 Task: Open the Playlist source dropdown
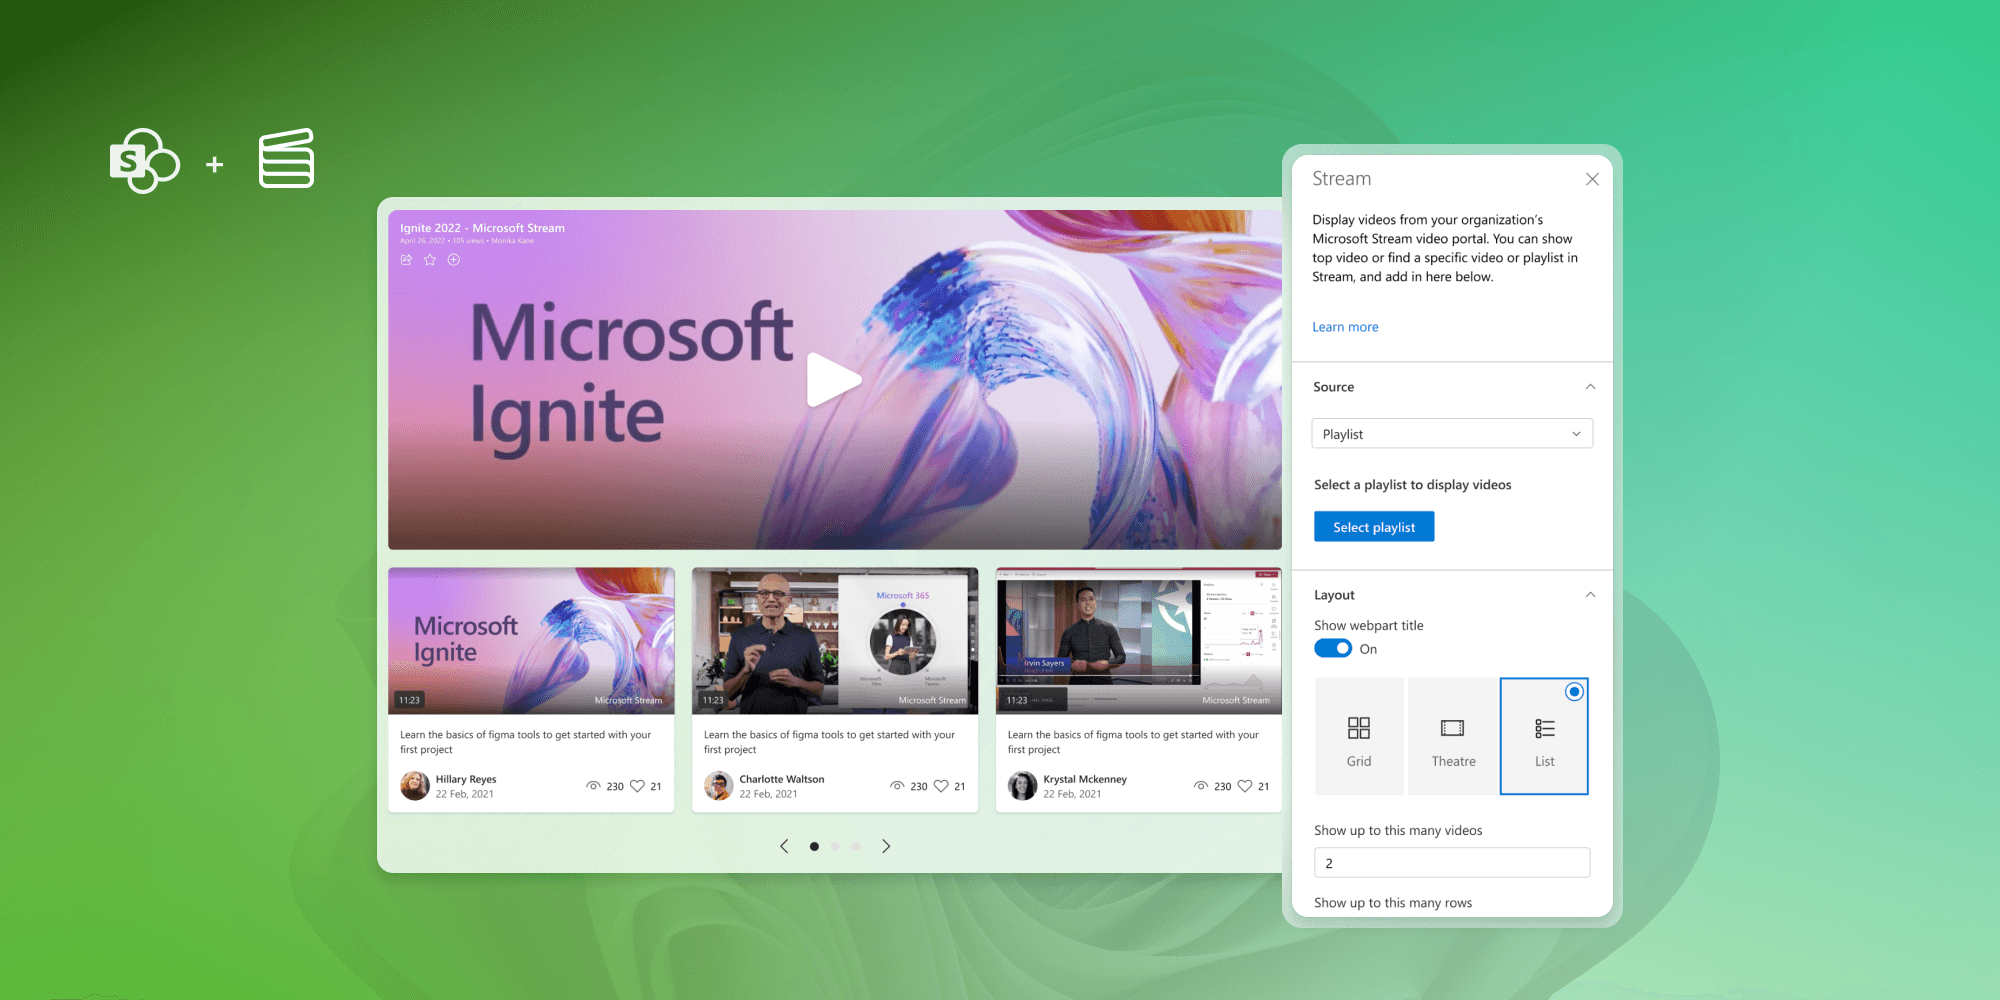point(1452,434)
